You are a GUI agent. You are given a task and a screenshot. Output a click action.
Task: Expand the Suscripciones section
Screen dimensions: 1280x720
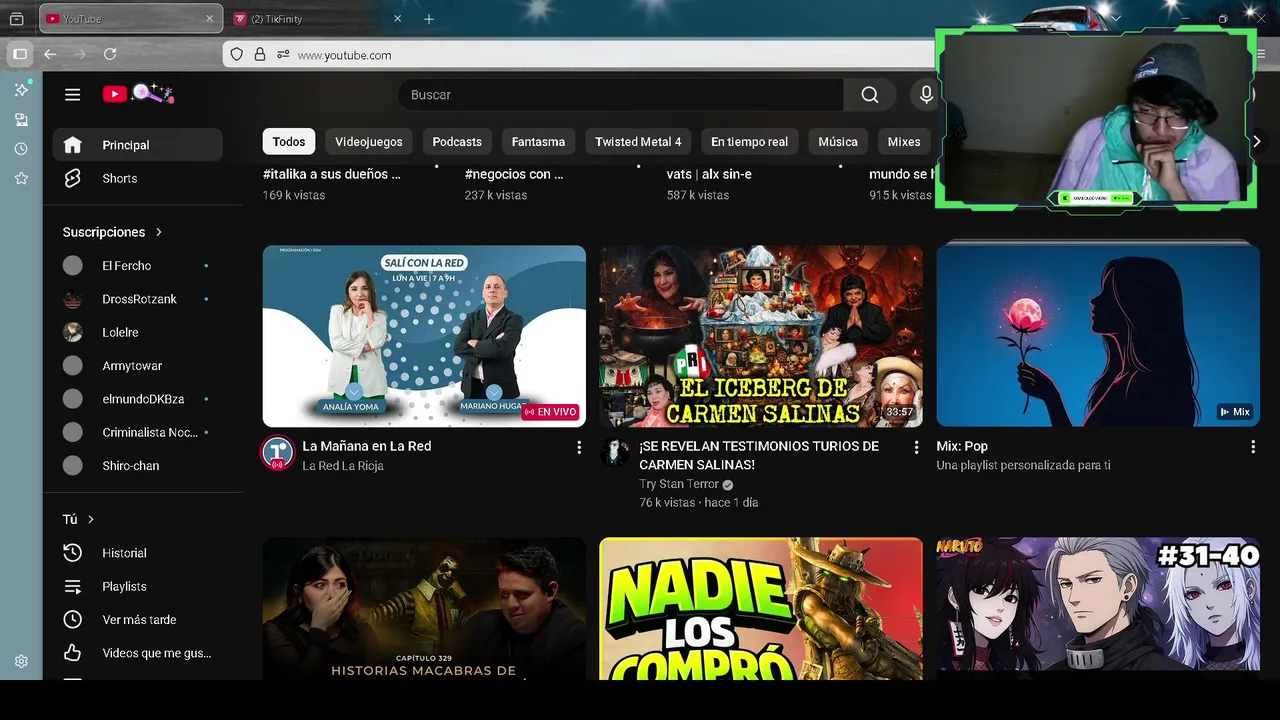pyautogui.click(x=112, y=232)
